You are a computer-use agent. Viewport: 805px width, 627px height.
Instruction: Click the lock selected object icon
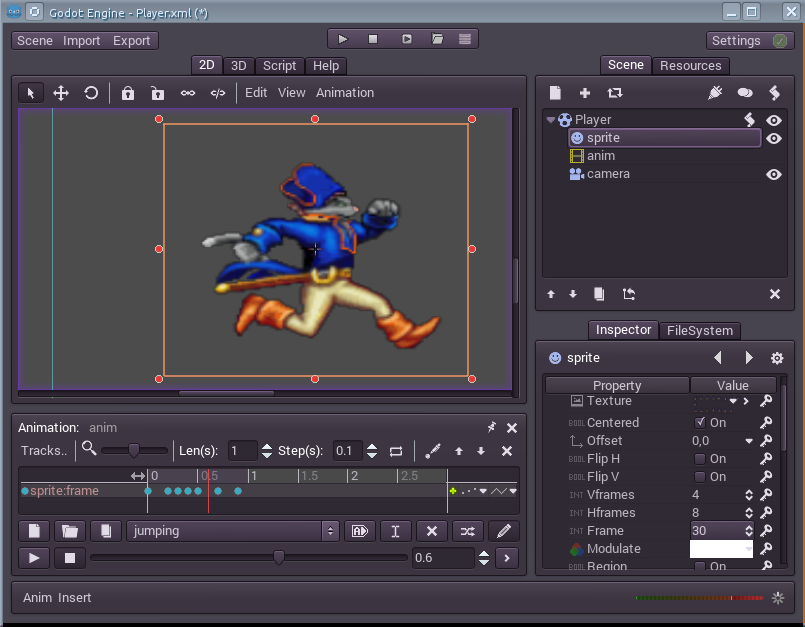pyautogui.click(x=128, y=93)
